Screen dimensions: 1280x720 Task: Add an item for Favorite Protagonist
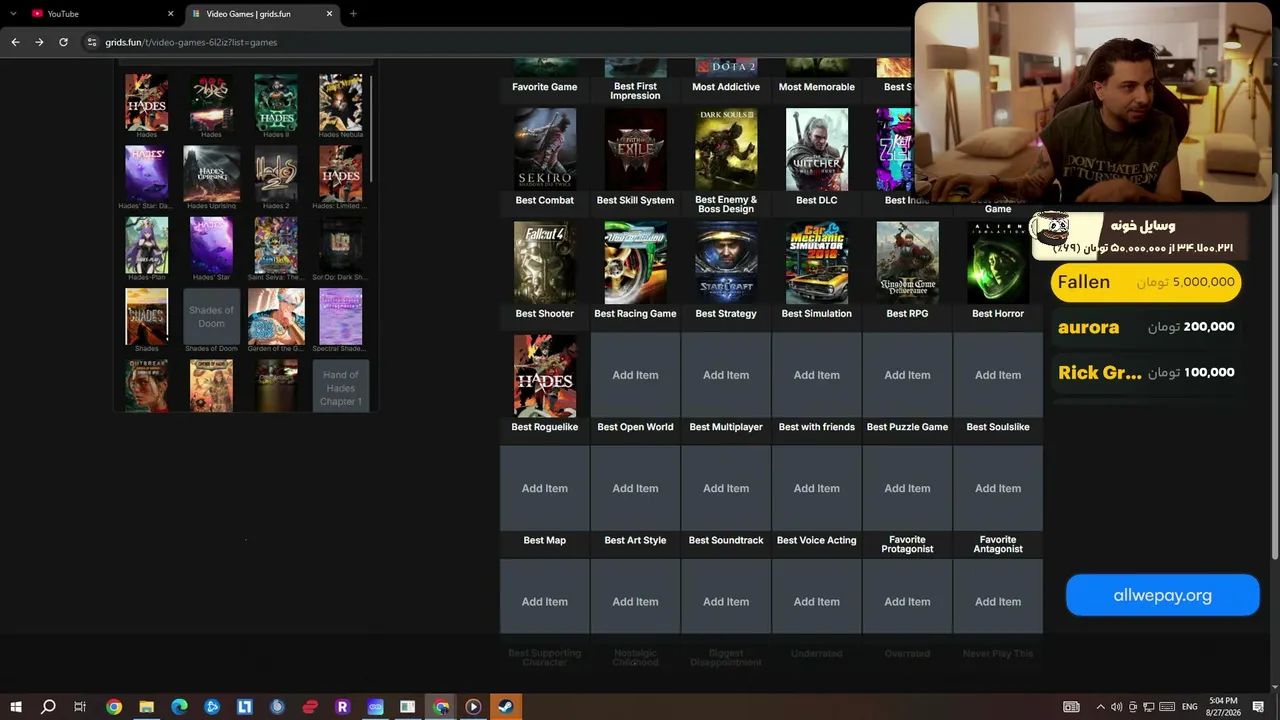[907, 488]
